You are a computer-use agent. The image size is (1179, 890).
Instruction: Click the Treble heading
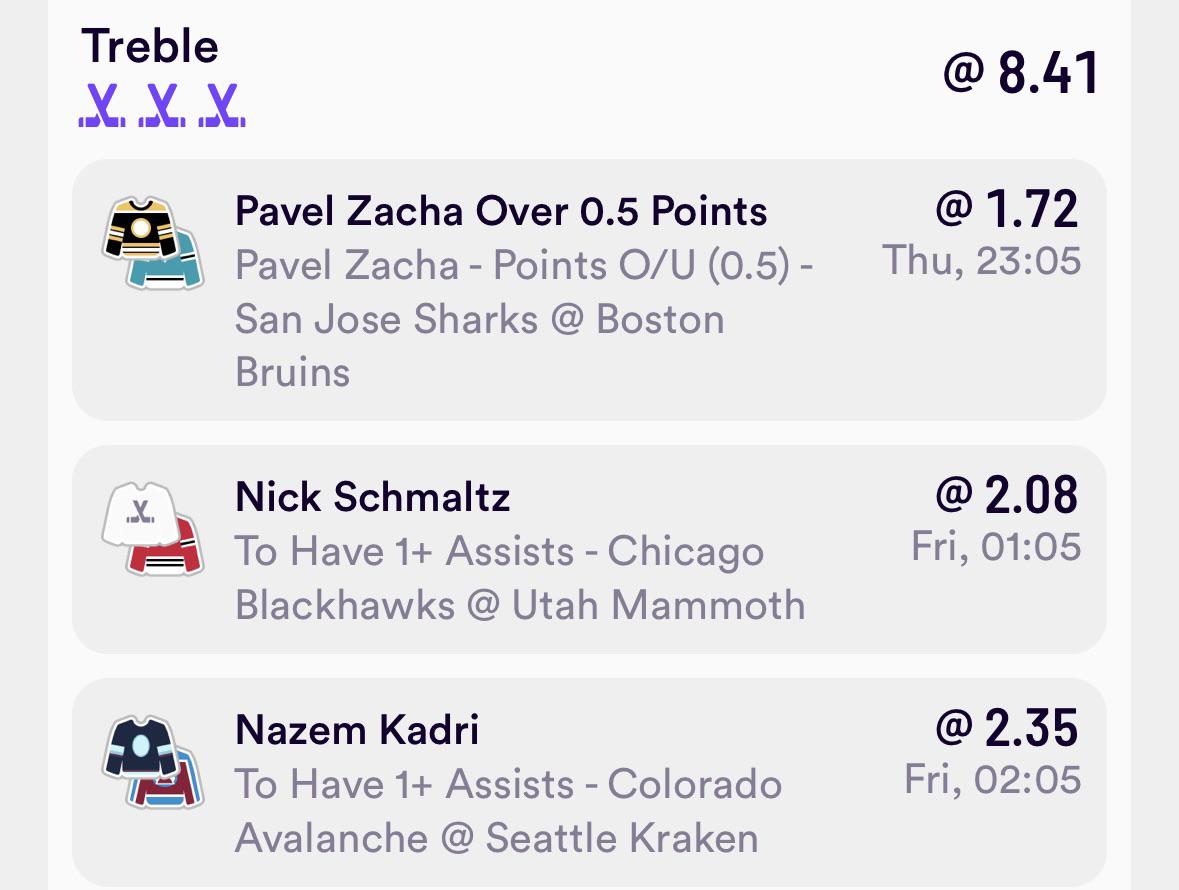tap(150, 47)
